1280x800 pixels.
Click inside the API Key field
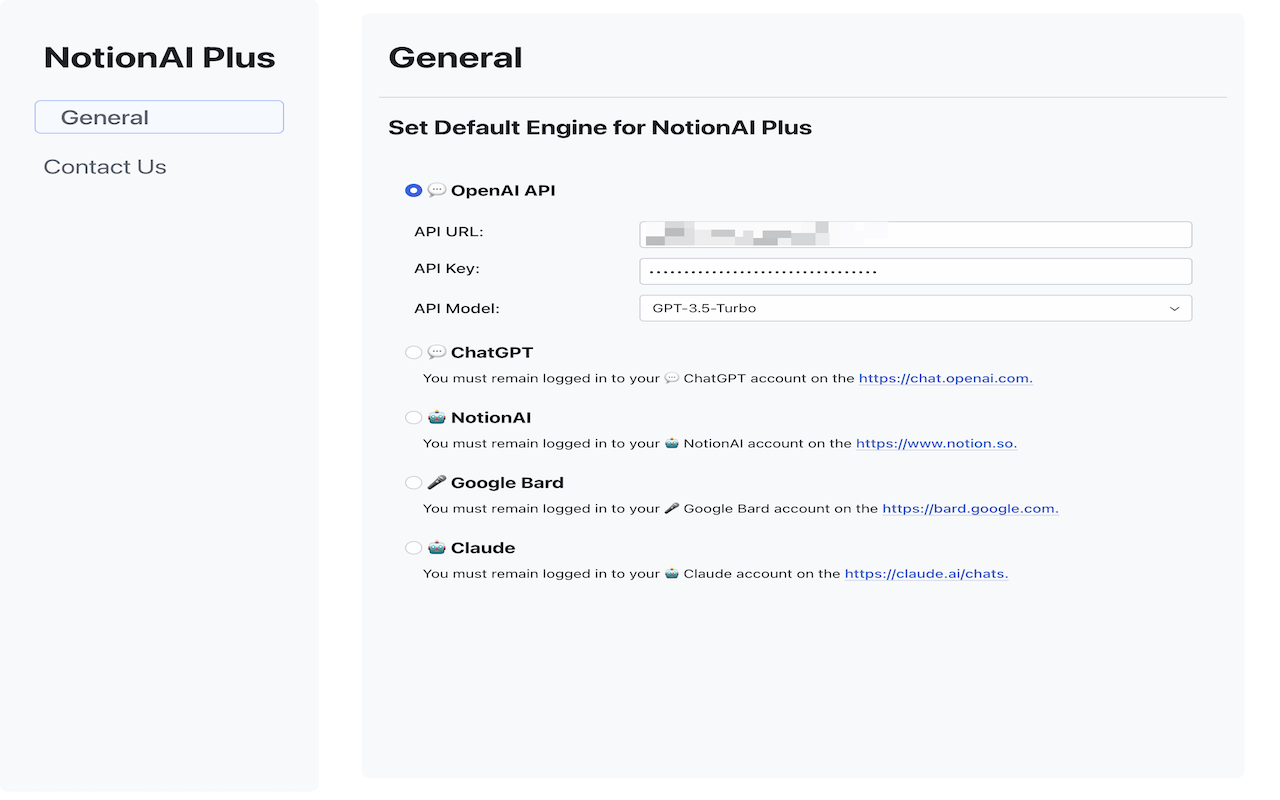(x=915, y=271)
